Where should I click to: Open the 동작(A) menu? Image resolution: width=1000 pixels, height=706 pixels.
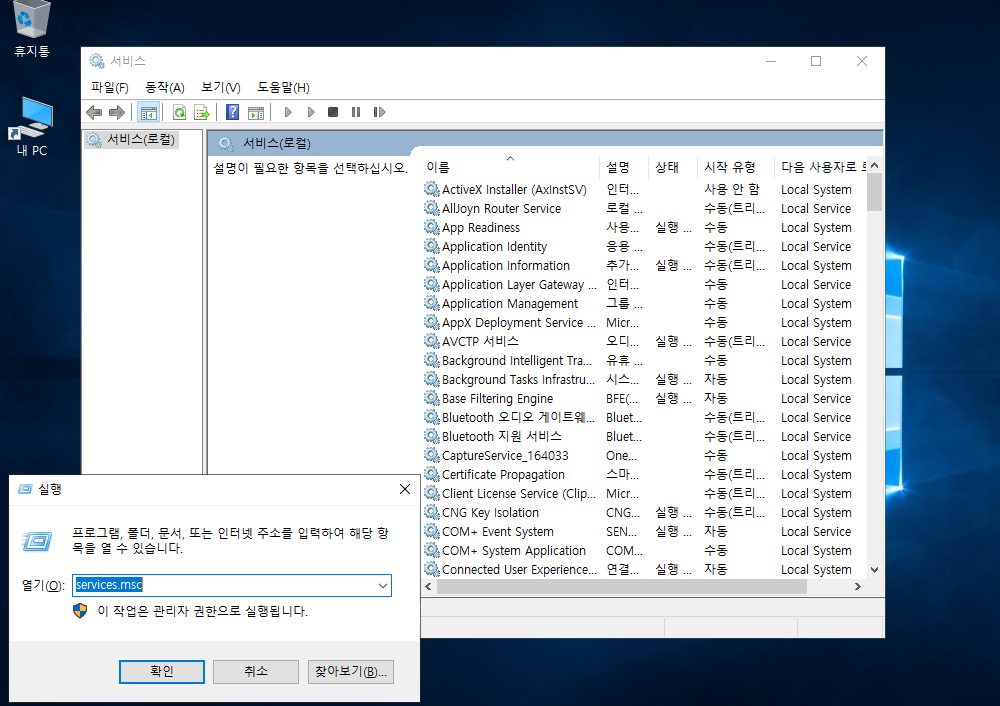pos(165,87)
